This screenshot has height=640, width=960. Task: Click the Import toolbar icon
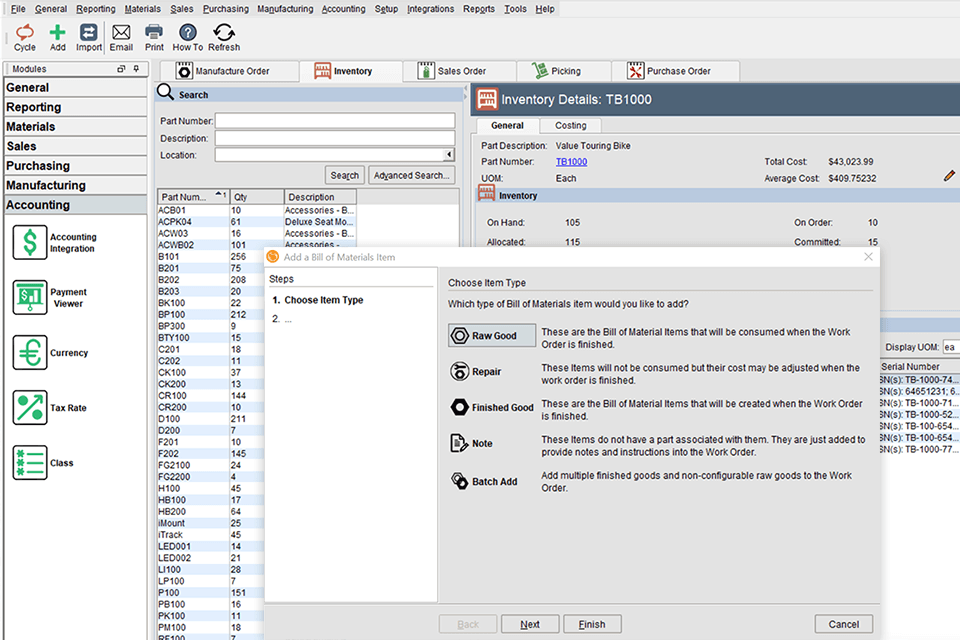[x=89, y=38]
